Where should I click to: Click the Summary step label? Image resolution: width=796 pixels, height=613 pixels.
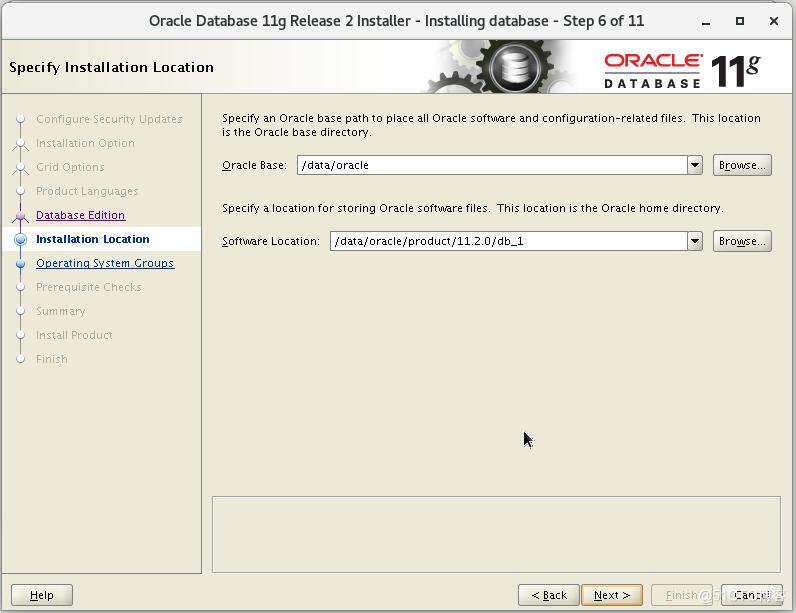[60, 311]
